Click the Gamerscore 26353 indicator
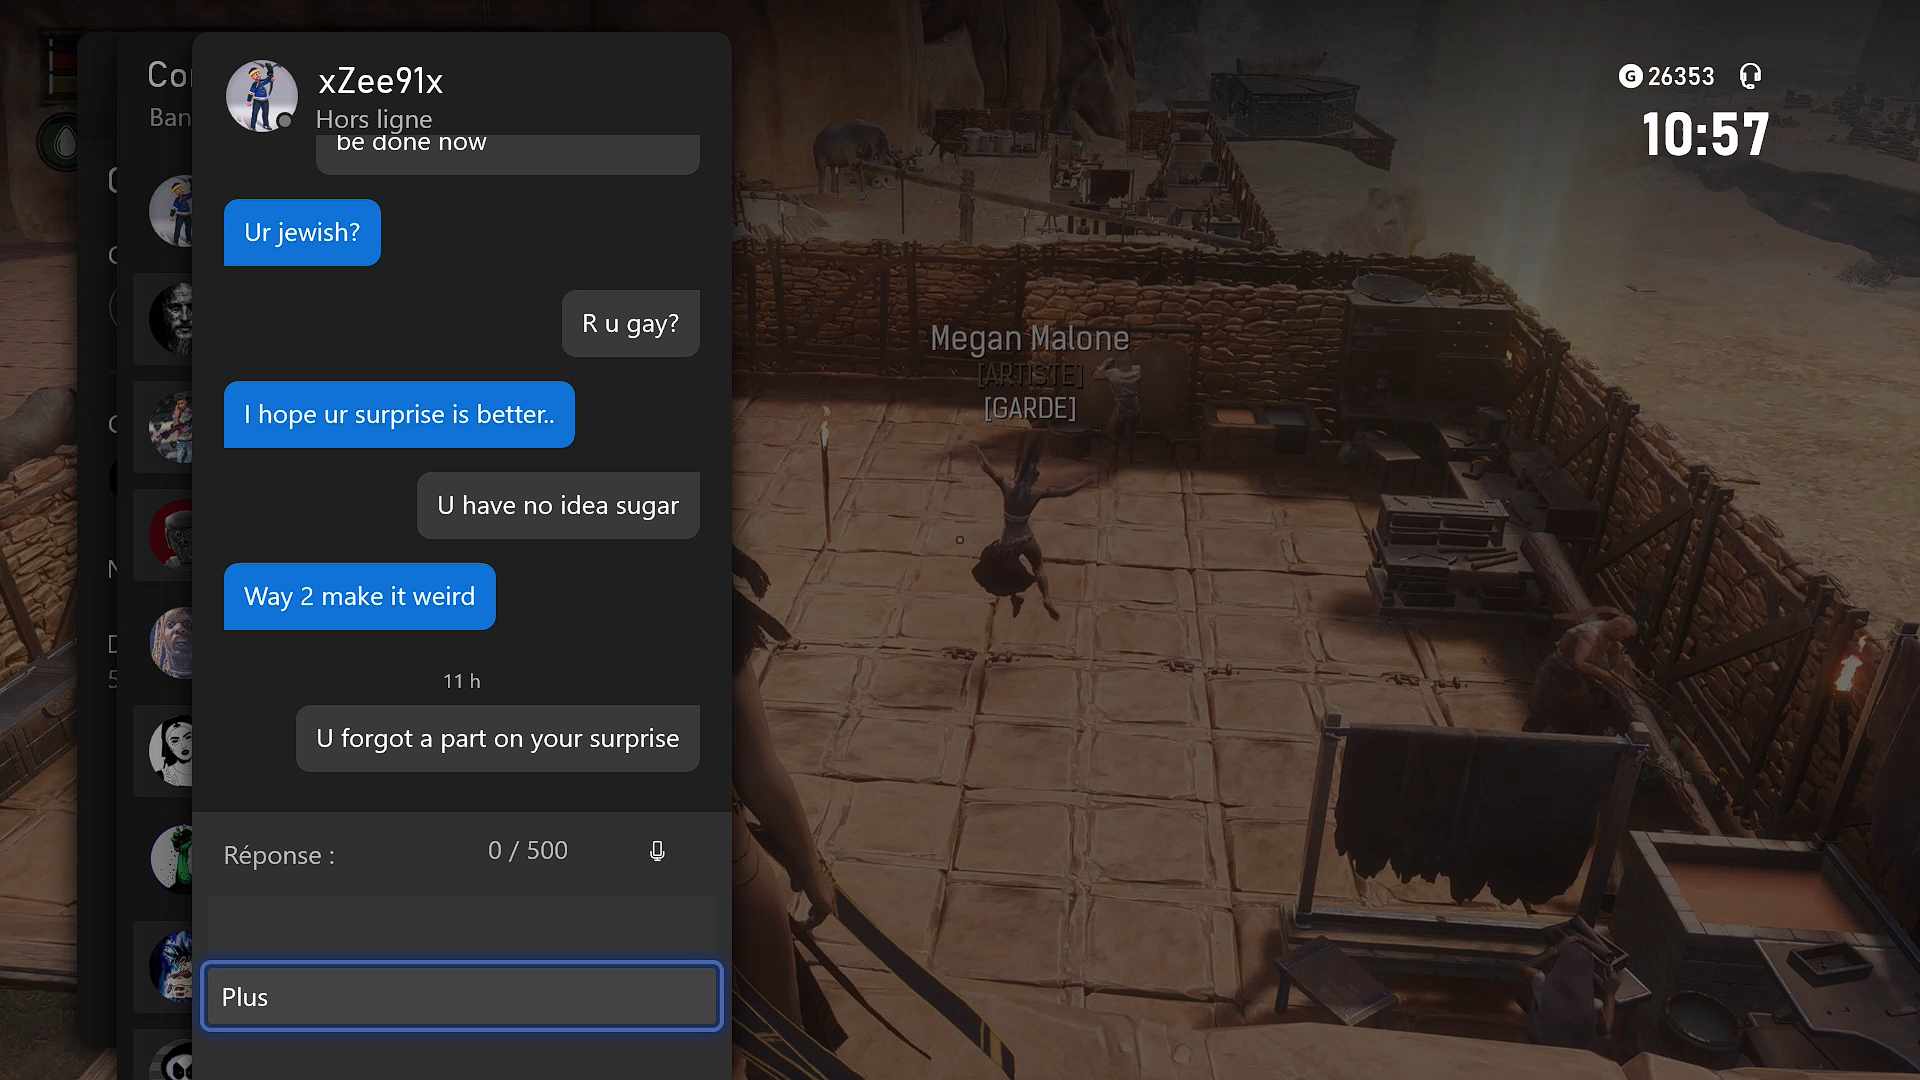The image size is (1920, 1080). 1666,76
